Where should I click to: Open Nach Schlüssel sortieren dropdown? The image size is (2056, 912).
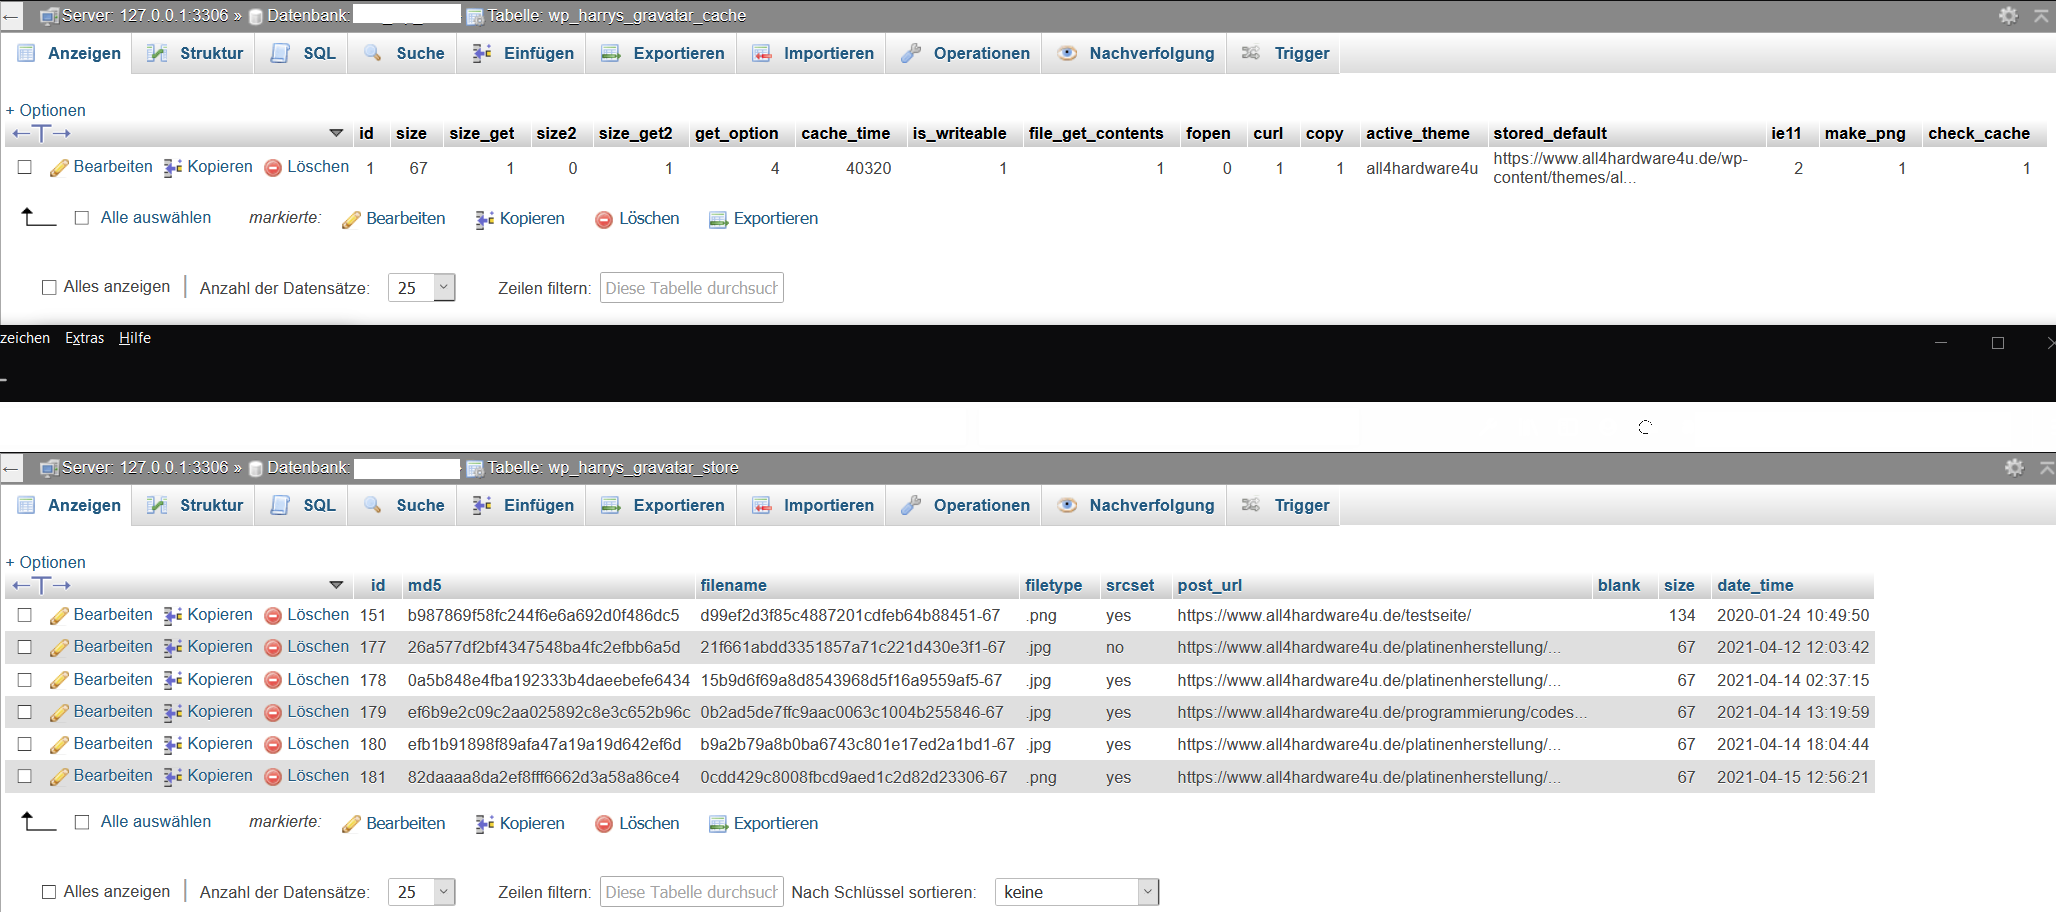tap(1077, 892)
